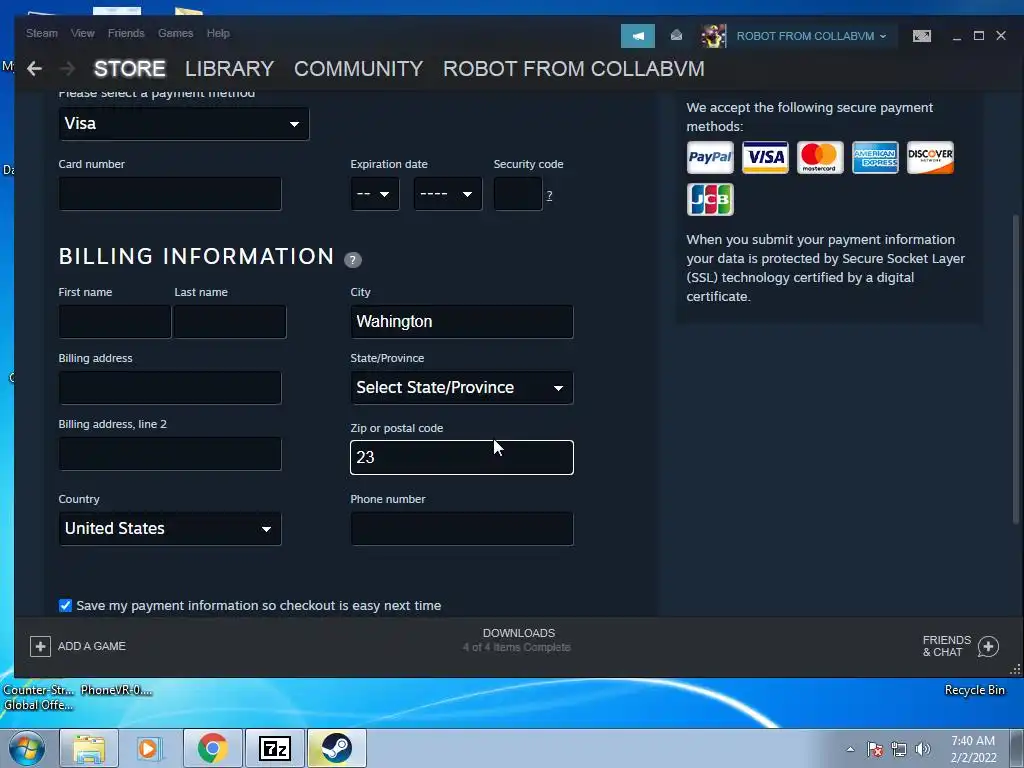Image resolution: width=1024 pixels, height=768 pixels.
Task: Open the Billing Information help icon
Action: 353,259
